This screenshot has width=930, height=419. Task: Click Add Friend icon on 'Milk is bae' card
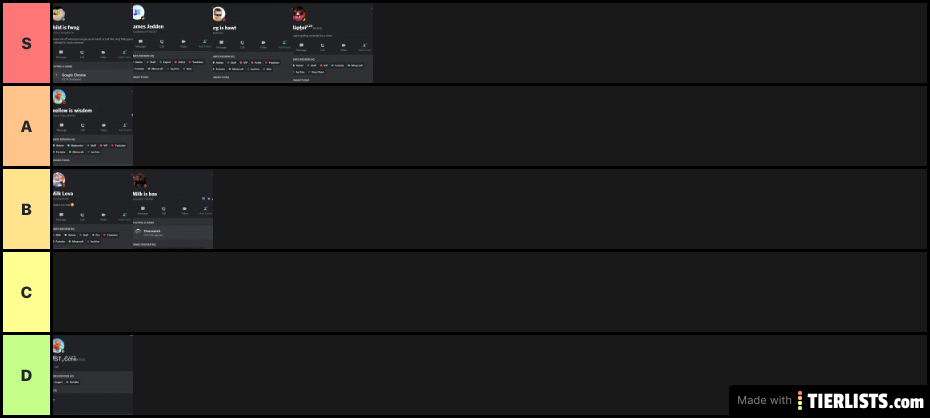[205, 210]
